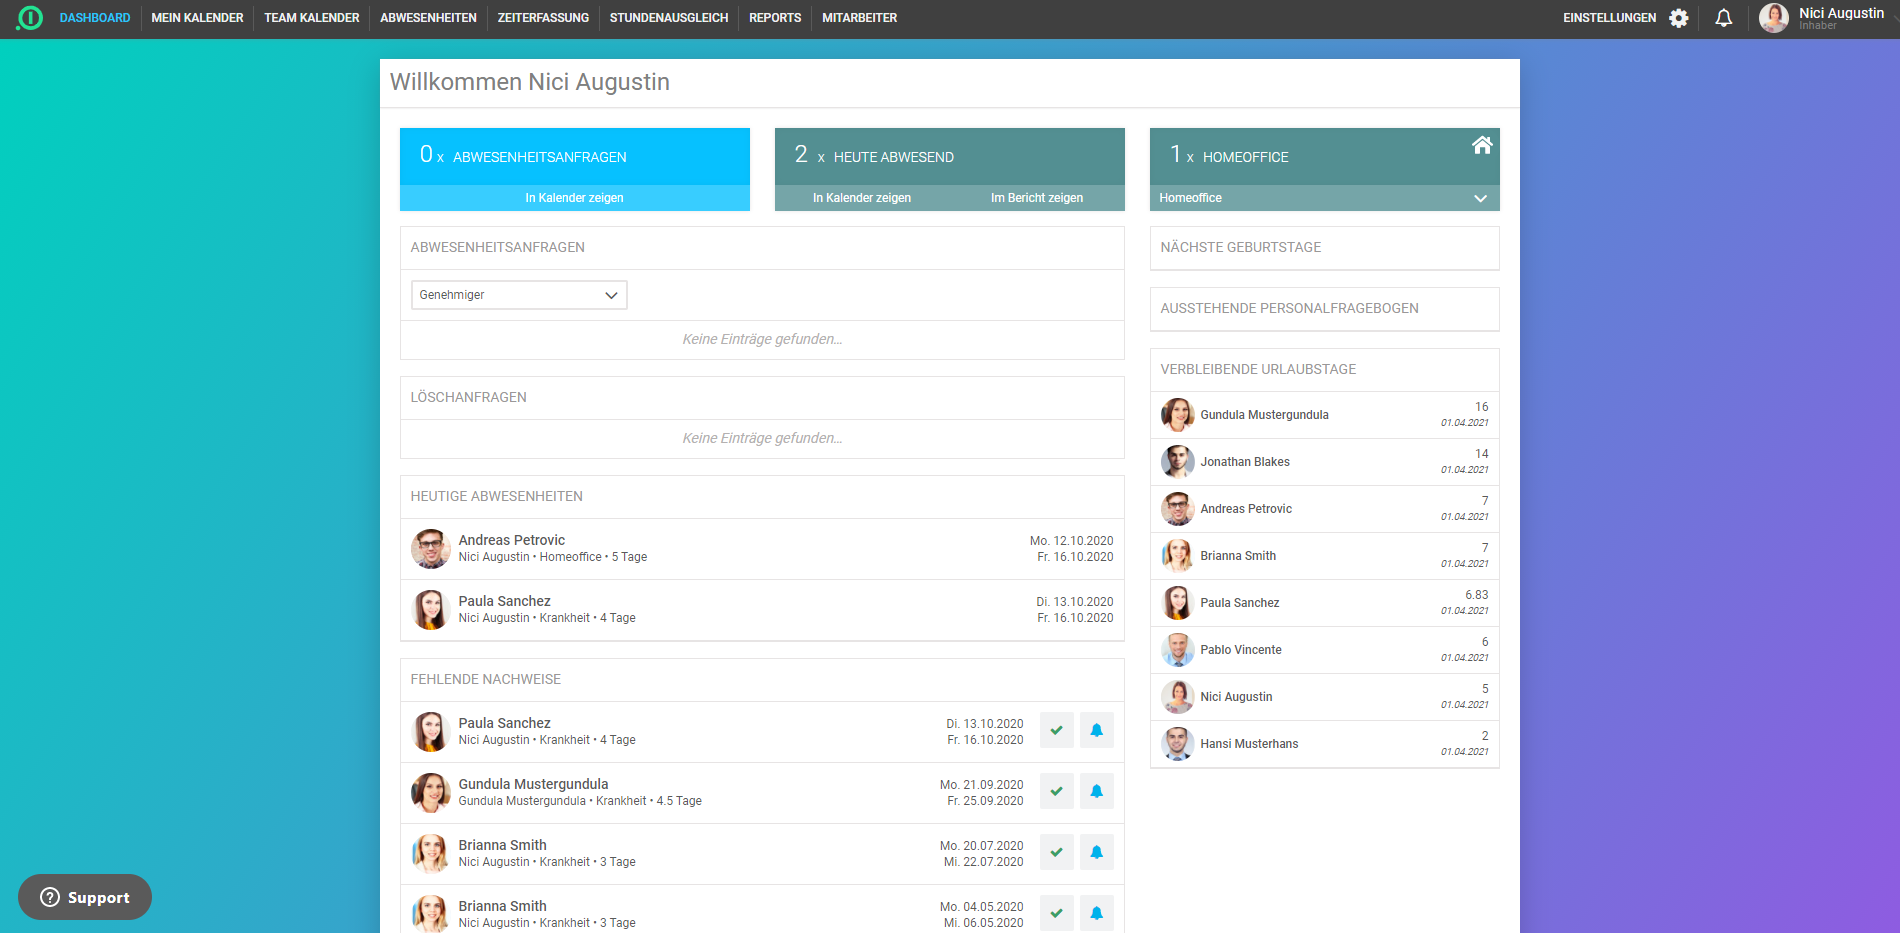This screenshot has height=933, width=1900.
Task: Go to Zeiterfassung in navigation bar
Action: pos(543,18)
